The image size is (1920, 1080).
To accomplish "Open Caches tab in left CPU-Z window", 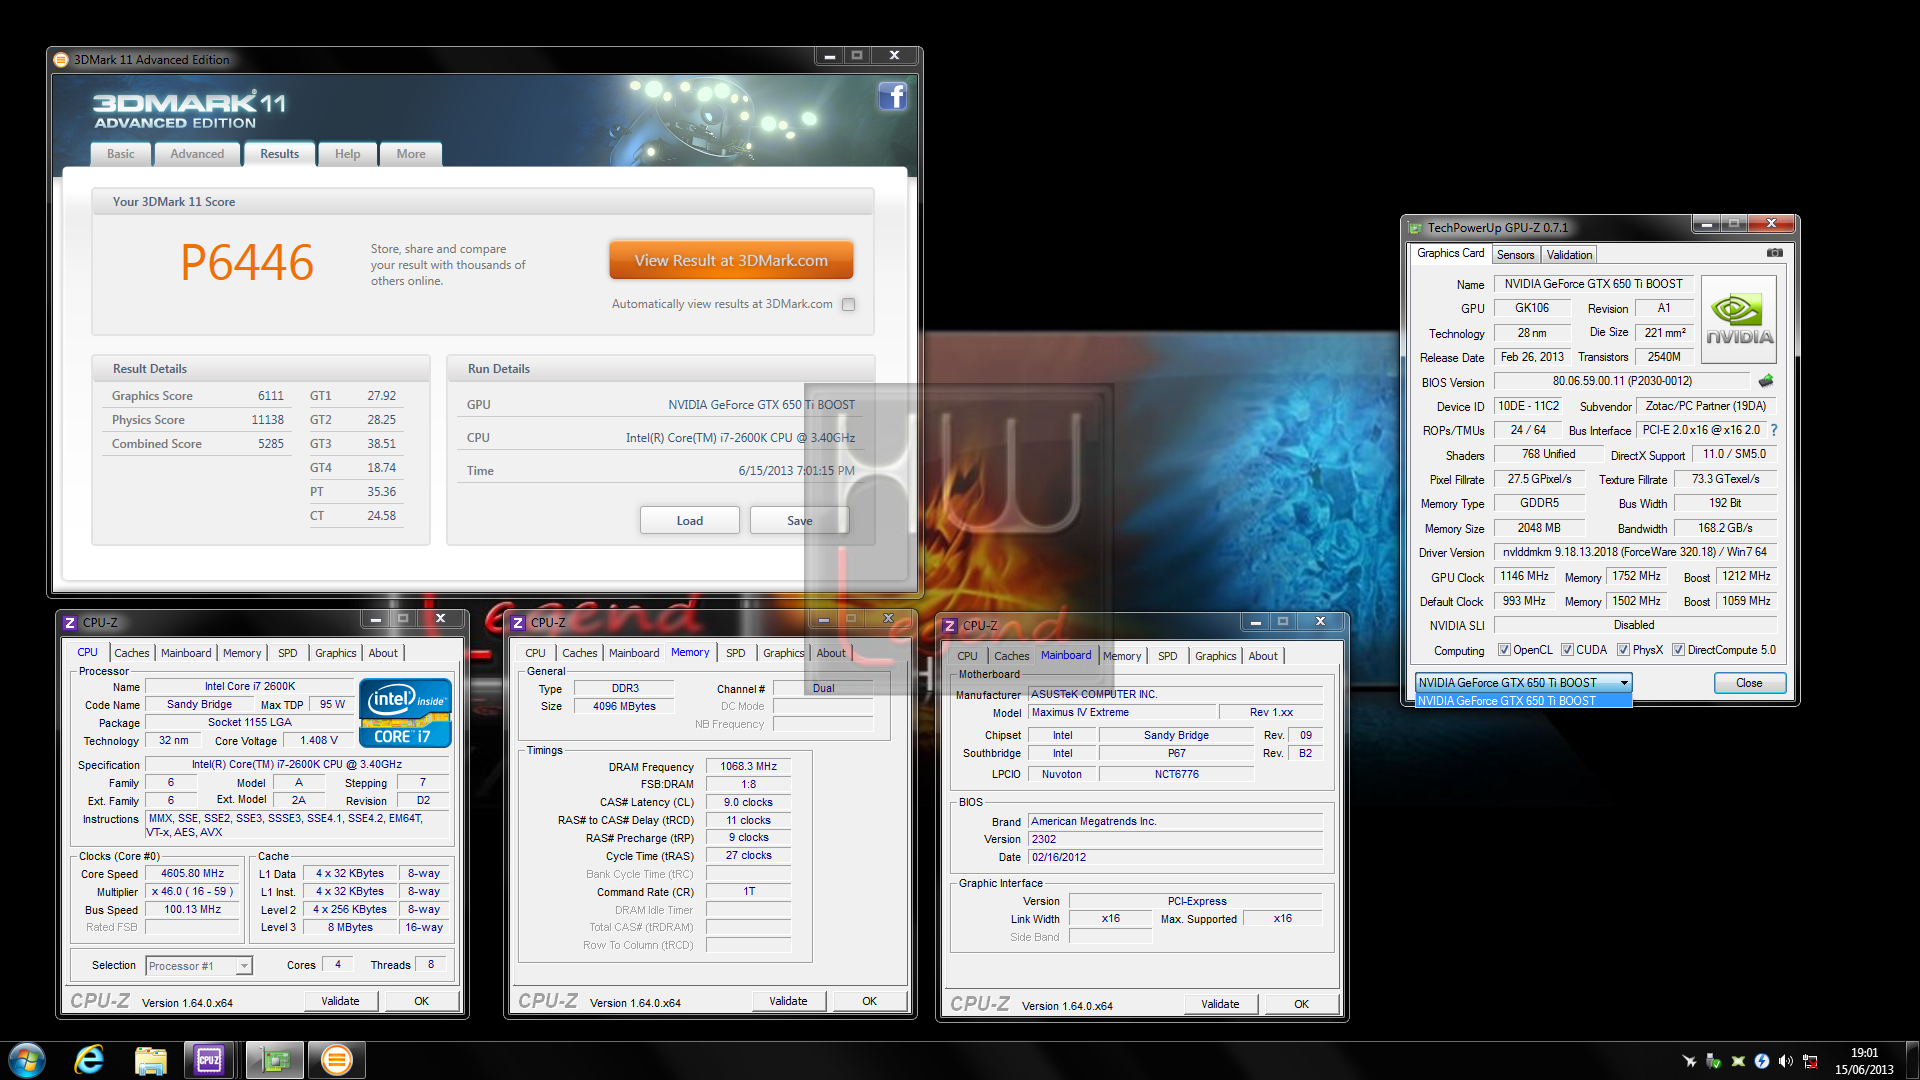I will [x=131, y=653].
